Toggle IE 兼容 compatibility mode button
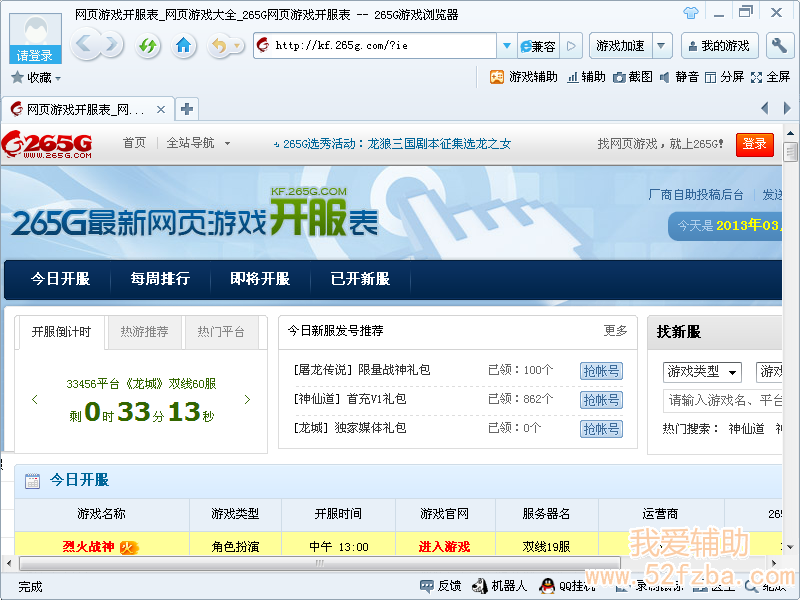Viewport: 800px width, 600px height. pyautogui.click(x=538, y=46)
